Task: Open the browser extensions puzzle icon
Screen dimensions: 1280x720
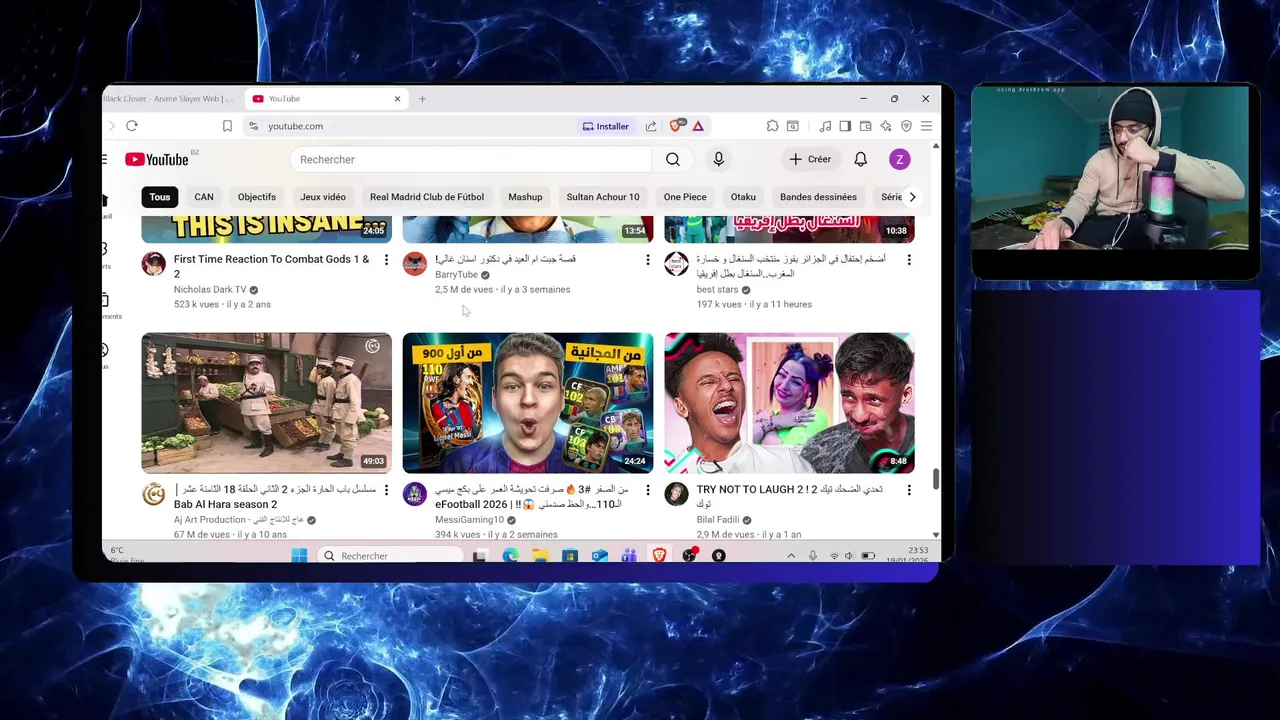Action: click(772, 126)
